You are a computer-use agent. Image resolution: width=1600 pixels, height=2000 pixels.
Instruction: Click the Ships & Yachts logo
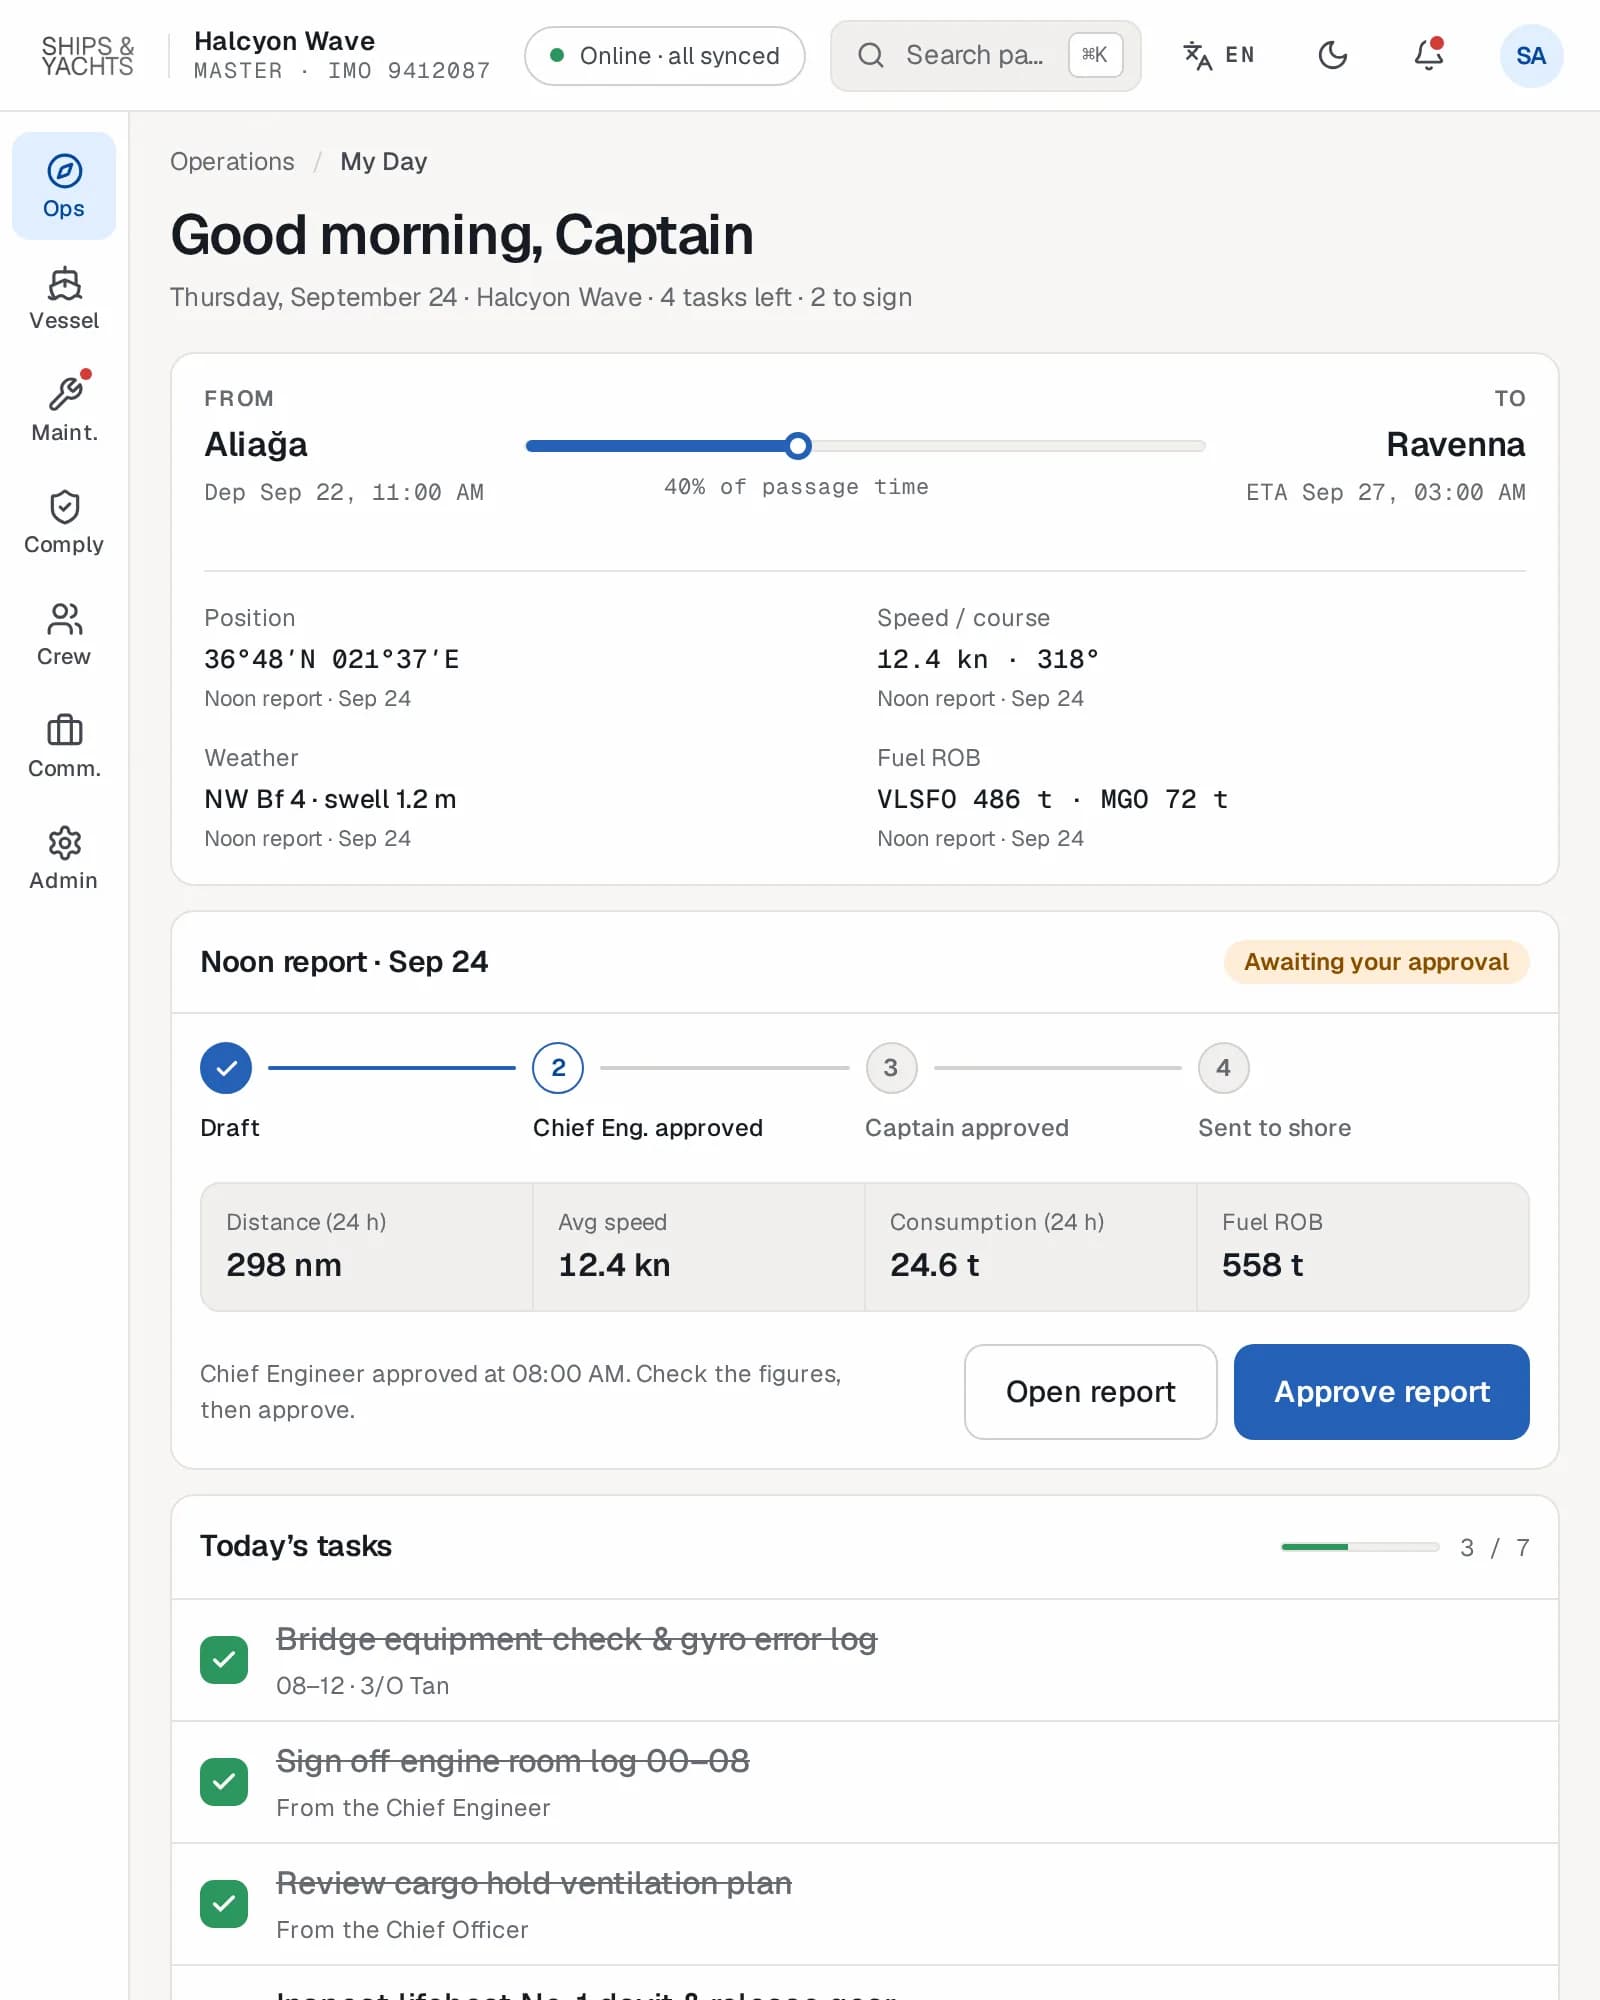[x=88, y=56]
